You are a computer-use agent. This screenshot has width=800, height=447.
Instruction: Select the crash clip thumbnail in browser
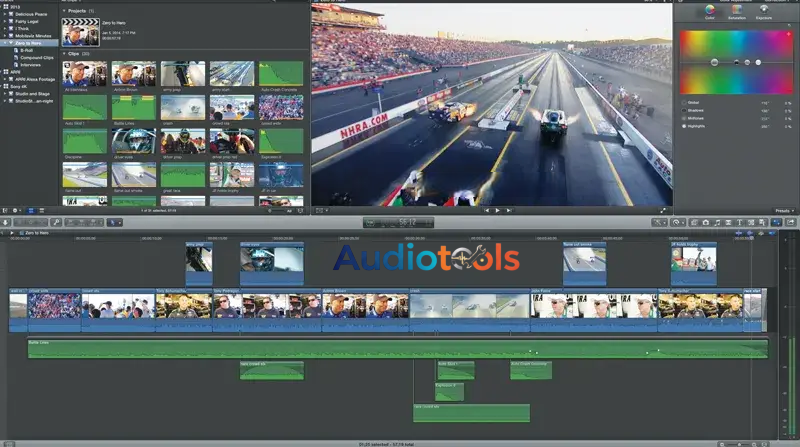pos(183,107)
